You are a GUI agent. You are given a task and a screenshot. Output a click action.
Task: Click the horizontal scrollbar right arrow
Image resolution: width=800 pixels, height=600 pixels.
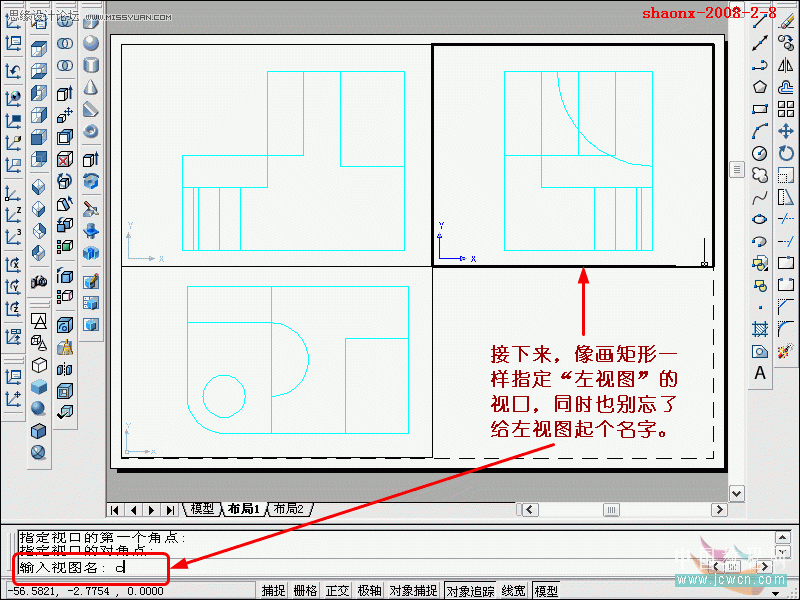pyautogui.click(x=719, y=509)
